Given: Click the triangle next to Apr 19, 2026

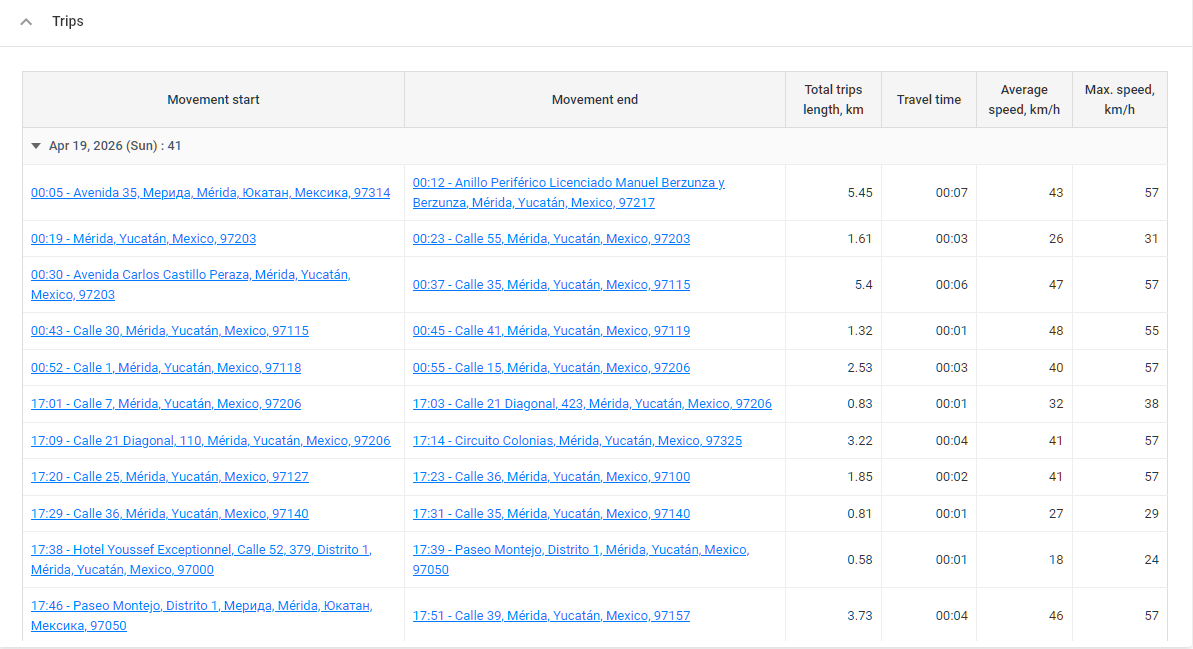Looking at the screenshot, I should click(x=36, y=145).
